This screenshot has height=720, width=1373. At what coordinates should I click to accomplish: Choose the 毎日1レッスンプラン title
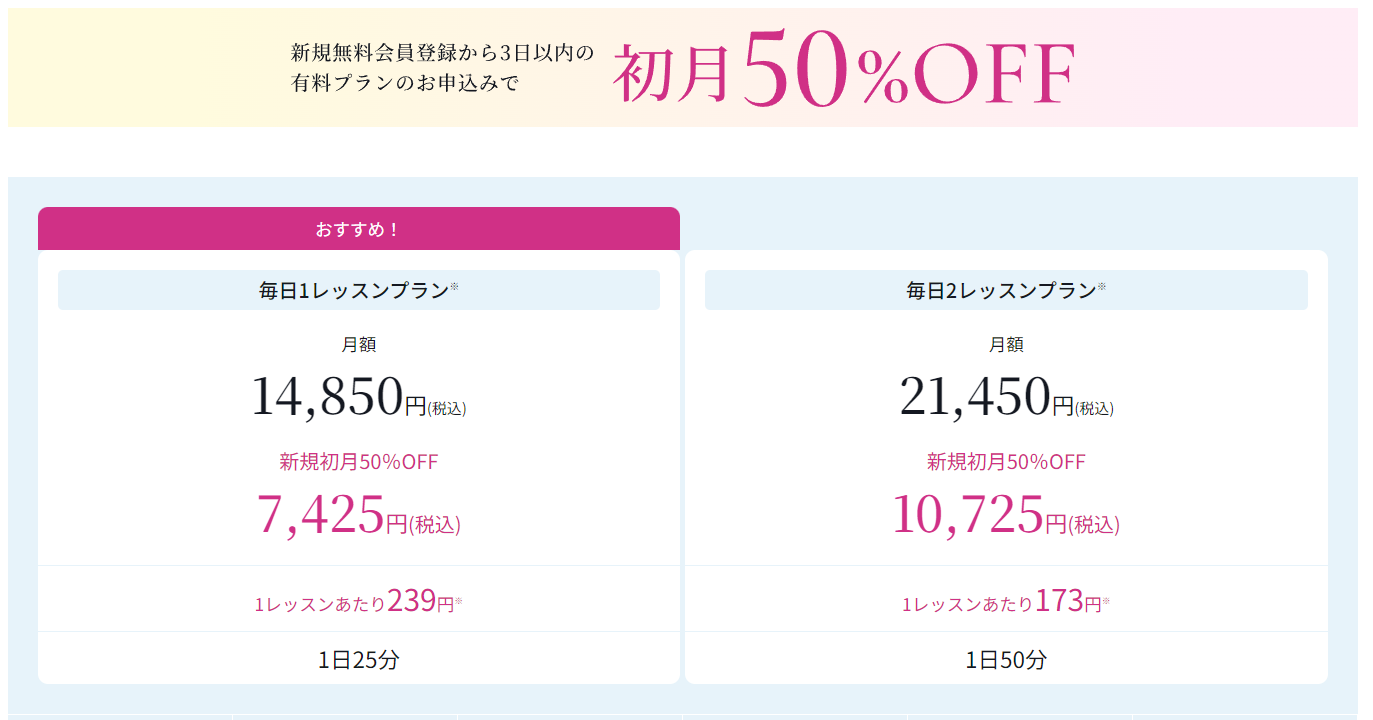click(x=354, y=291)
